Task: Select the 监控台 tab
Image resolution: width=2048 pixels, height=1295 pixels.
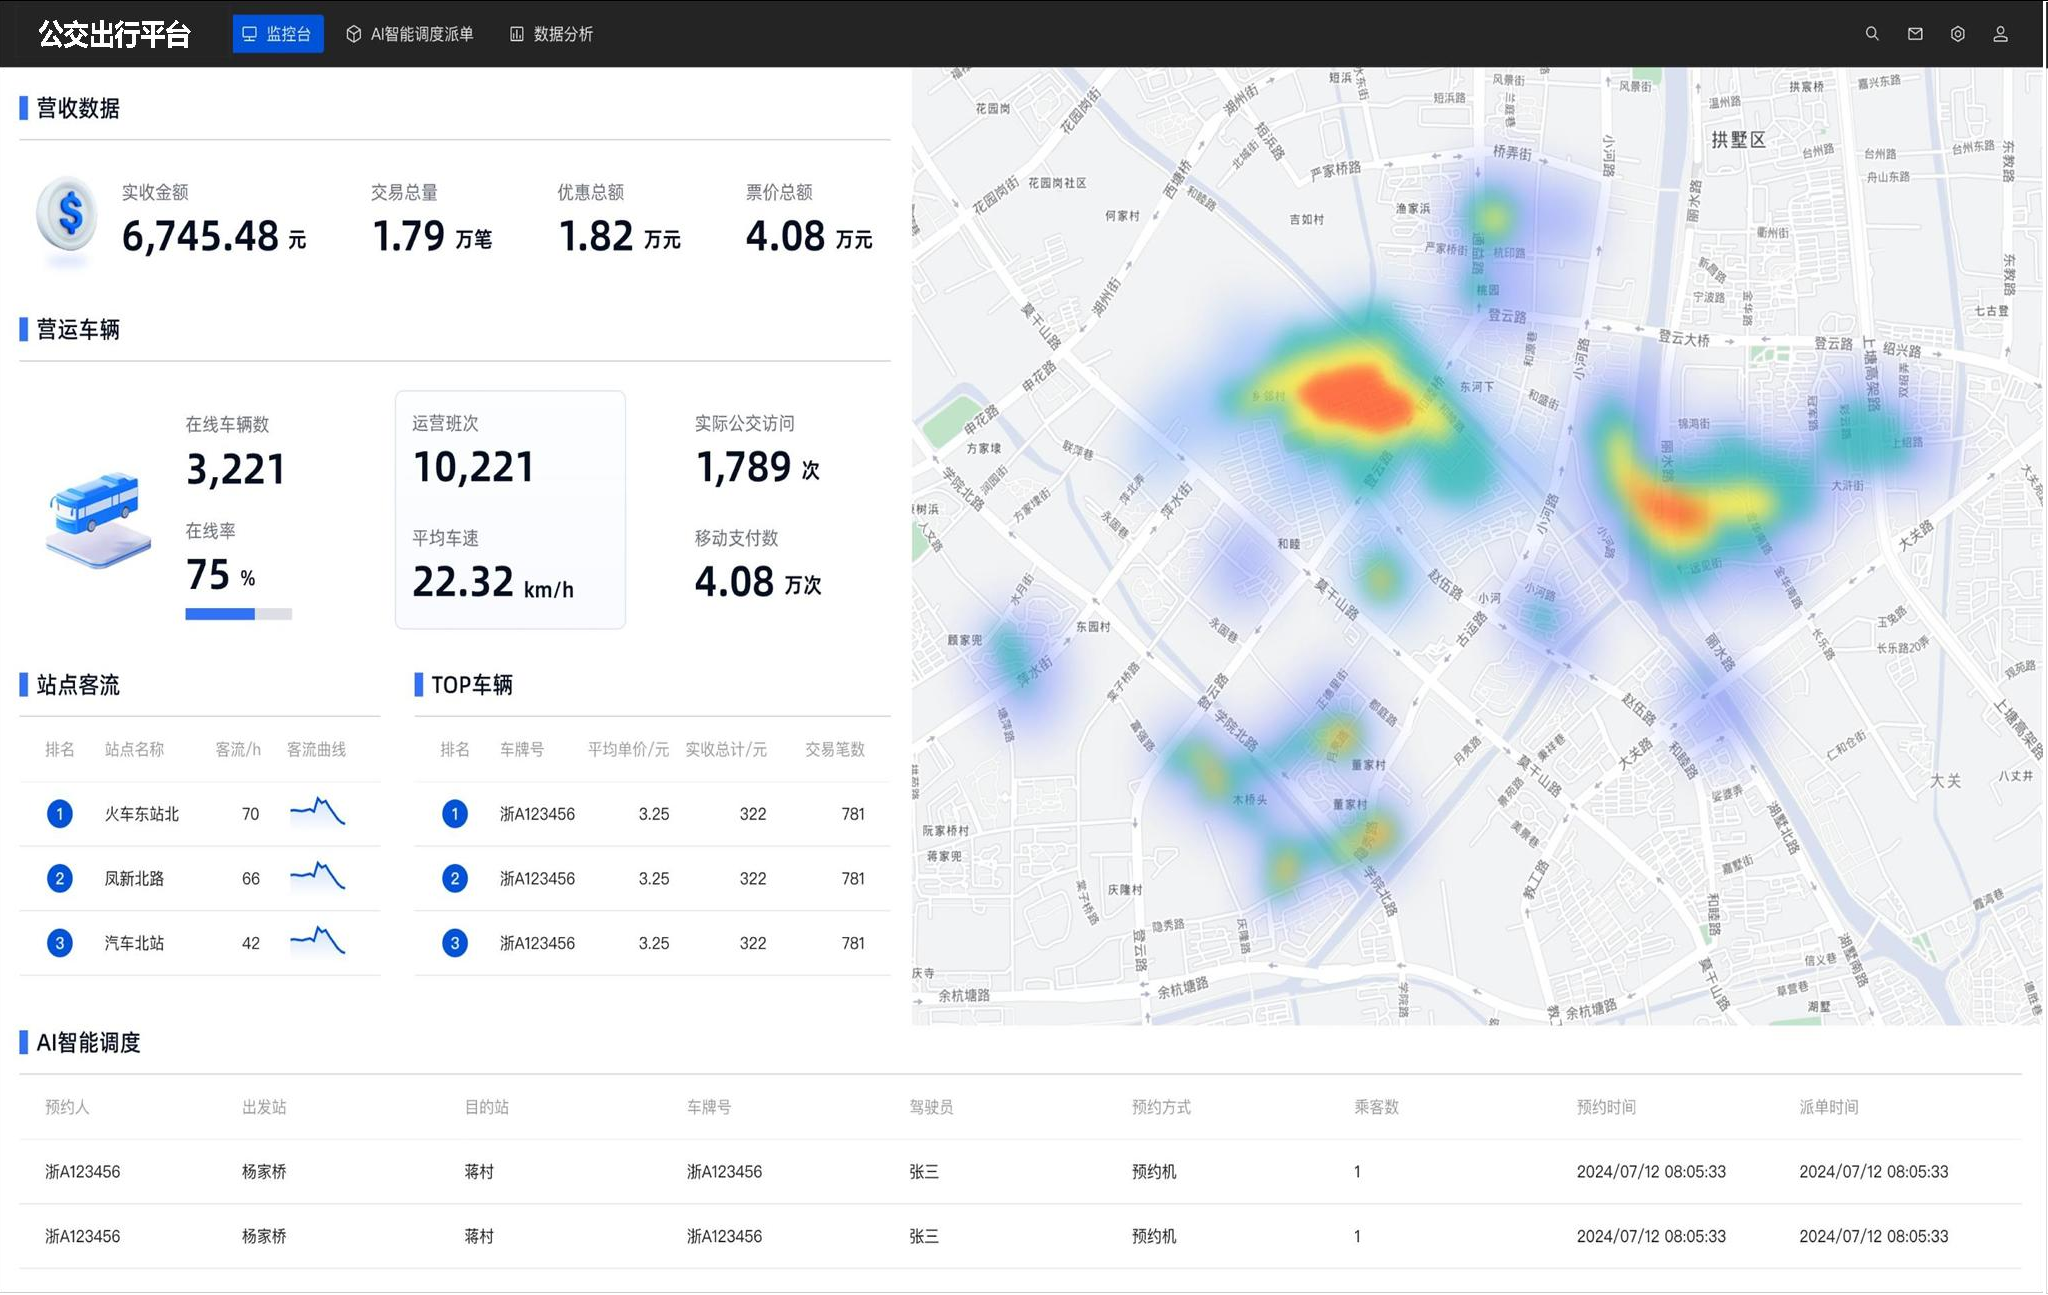Action: pos(278,34)
